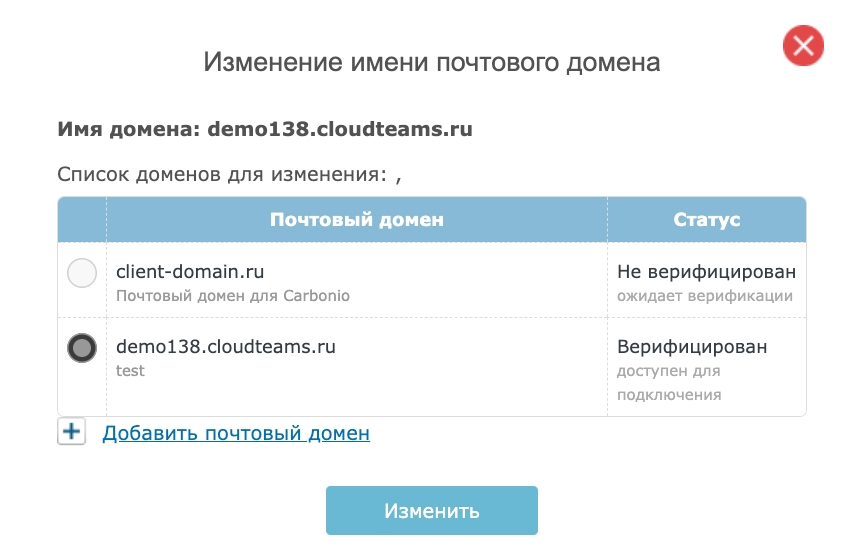Click the 'Почтовый домен' column header
Screen dimensions: 868x558
[356, 219]
